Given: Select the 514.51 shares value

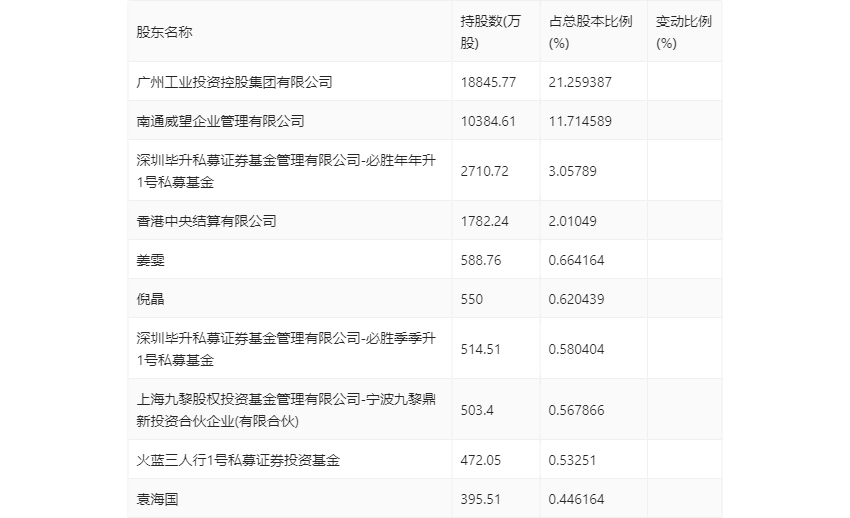Looking at the screenshot, I should 480,349.
